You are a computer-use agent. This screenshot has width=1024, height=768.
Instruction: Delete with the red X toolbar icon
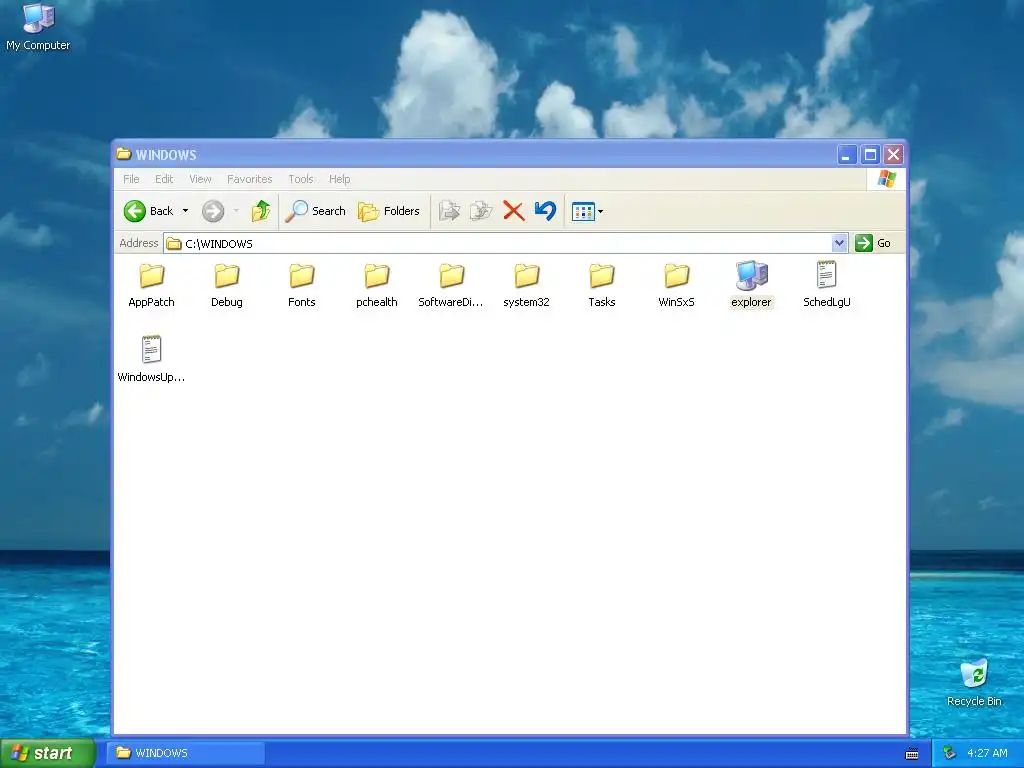click(514, 211)
